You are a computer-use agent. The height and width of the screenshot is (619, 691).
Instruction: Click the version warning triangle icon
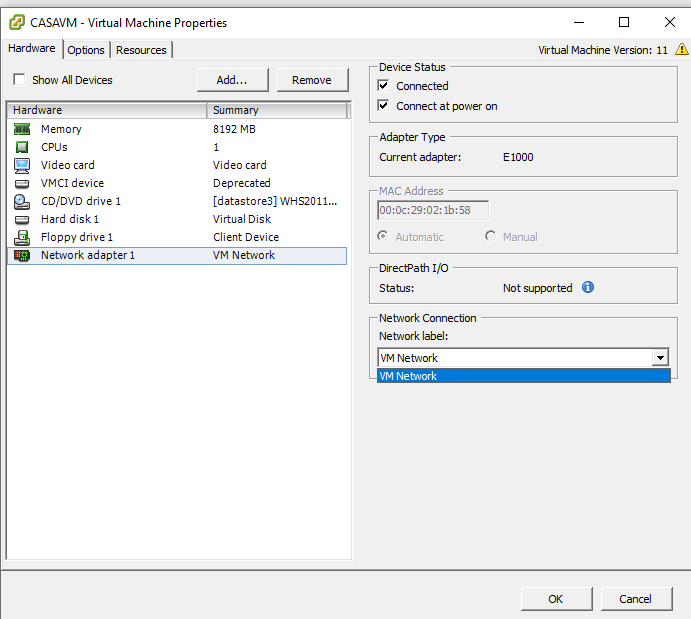tap(682, 49)
